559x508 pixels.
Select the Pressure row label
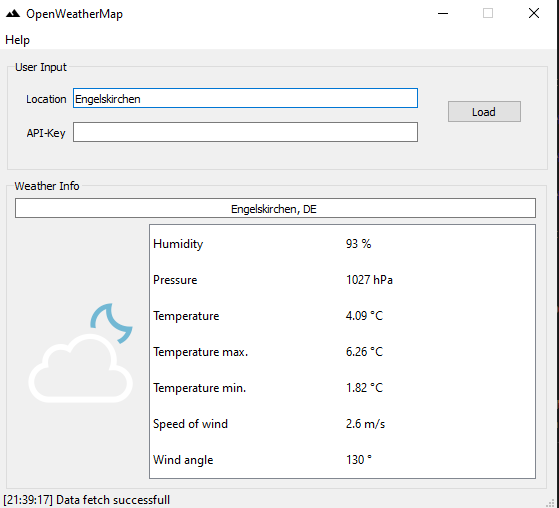(x=175, y=280)
